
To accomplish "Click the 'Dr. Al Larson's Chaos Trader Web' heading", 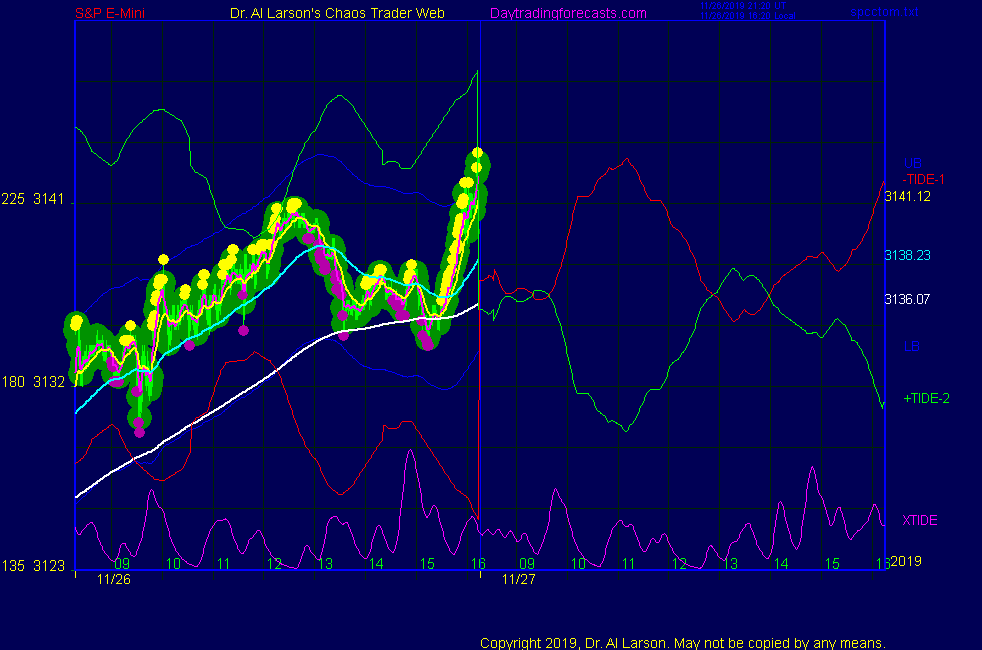I will 338,13.
